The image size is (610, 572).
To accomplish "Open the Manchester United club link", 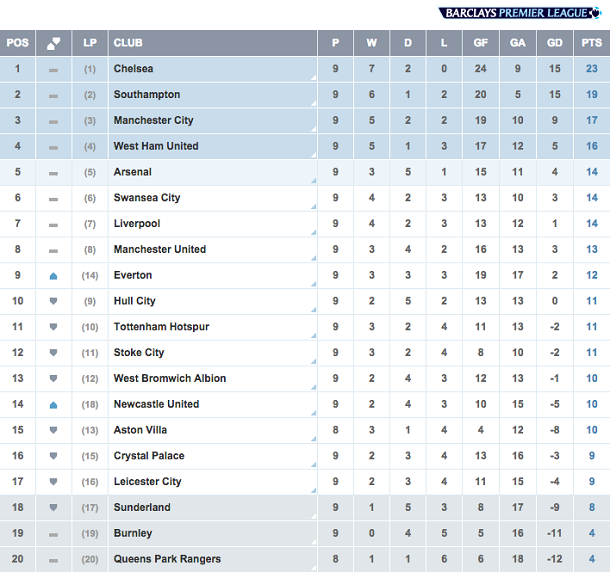I will (x=160, y=249).
